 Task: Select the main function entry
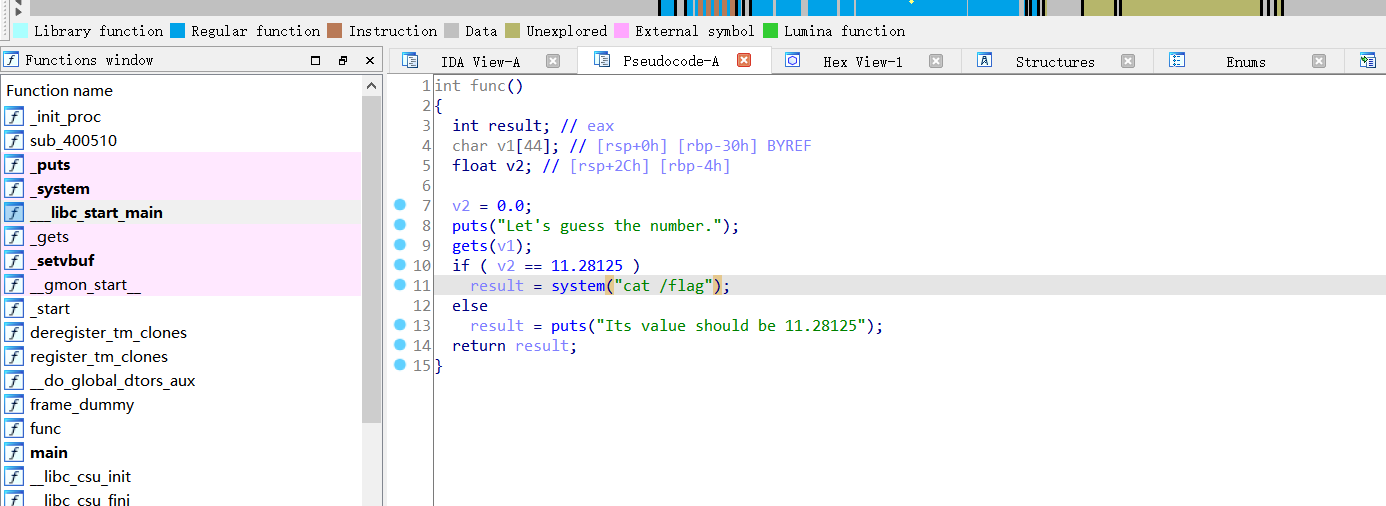click(x=181, y=452)
